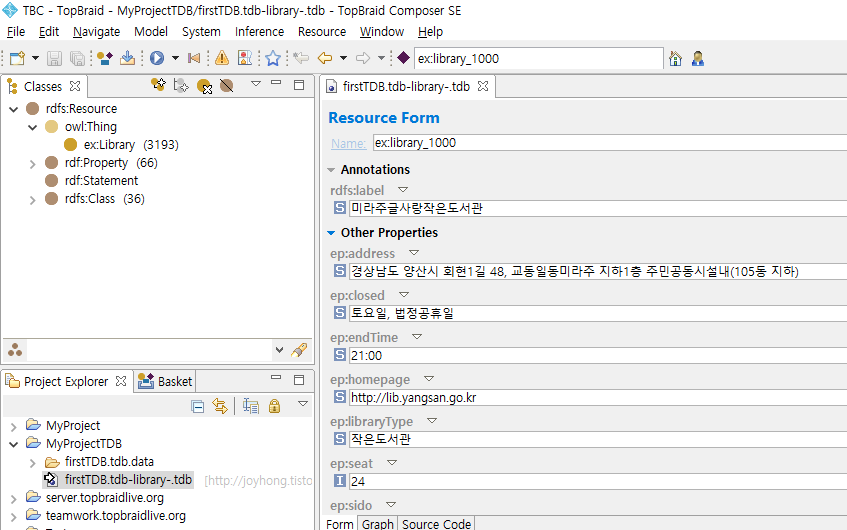Click the create resource shapes icon
This screenshot has height=530, width=847.
[x=104, y=58]
